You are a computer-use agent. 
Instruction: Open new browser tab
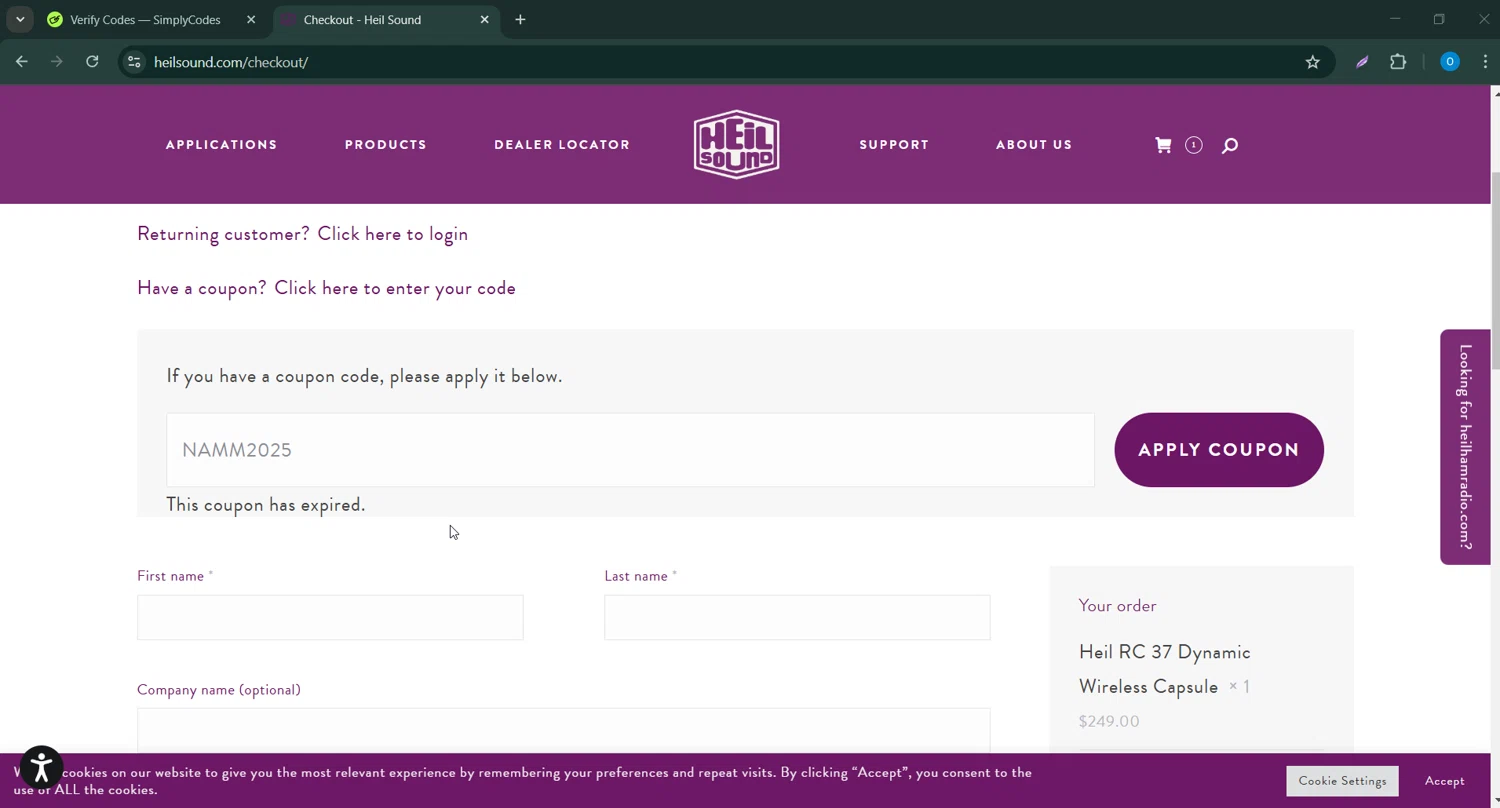click(x=520, y=20)
